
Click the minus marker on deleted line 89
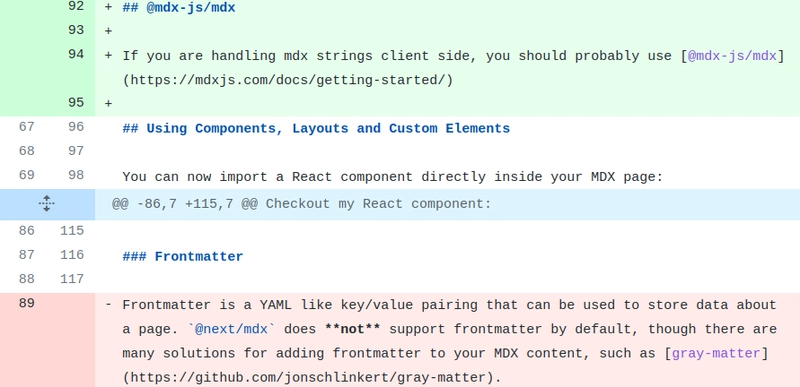tap(108, 304)
